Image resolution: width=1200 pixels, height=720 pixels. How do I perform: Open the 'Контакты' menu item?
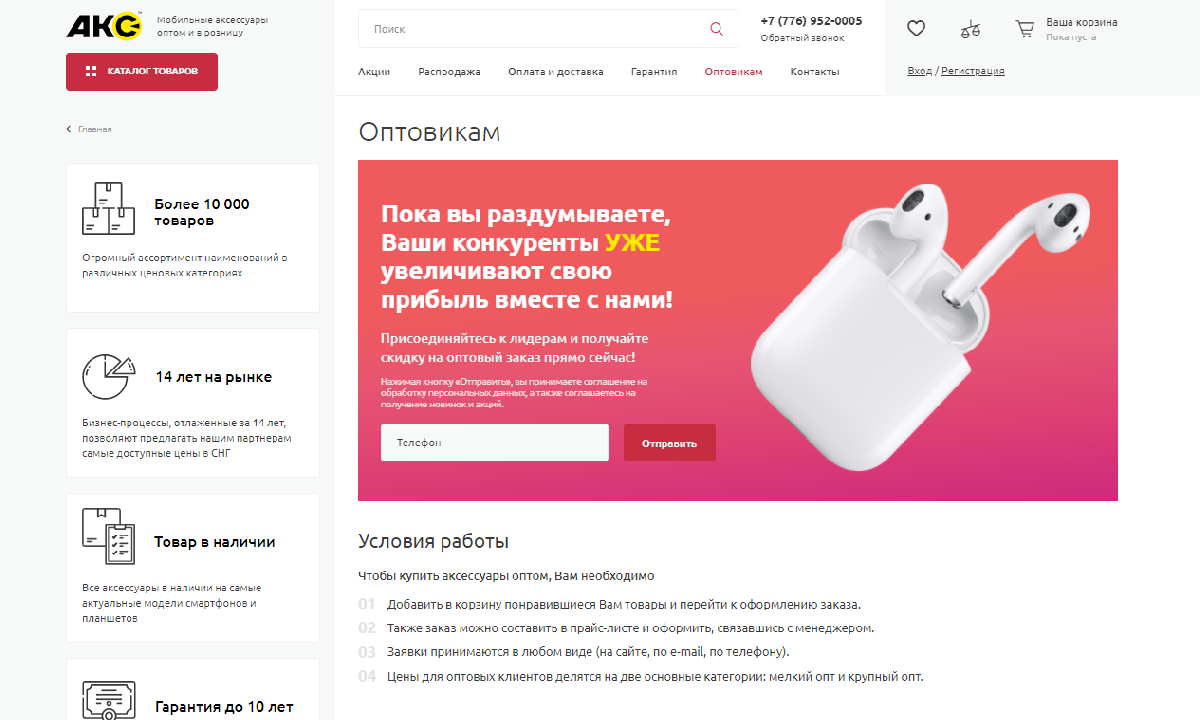click(x=815, y=72)
